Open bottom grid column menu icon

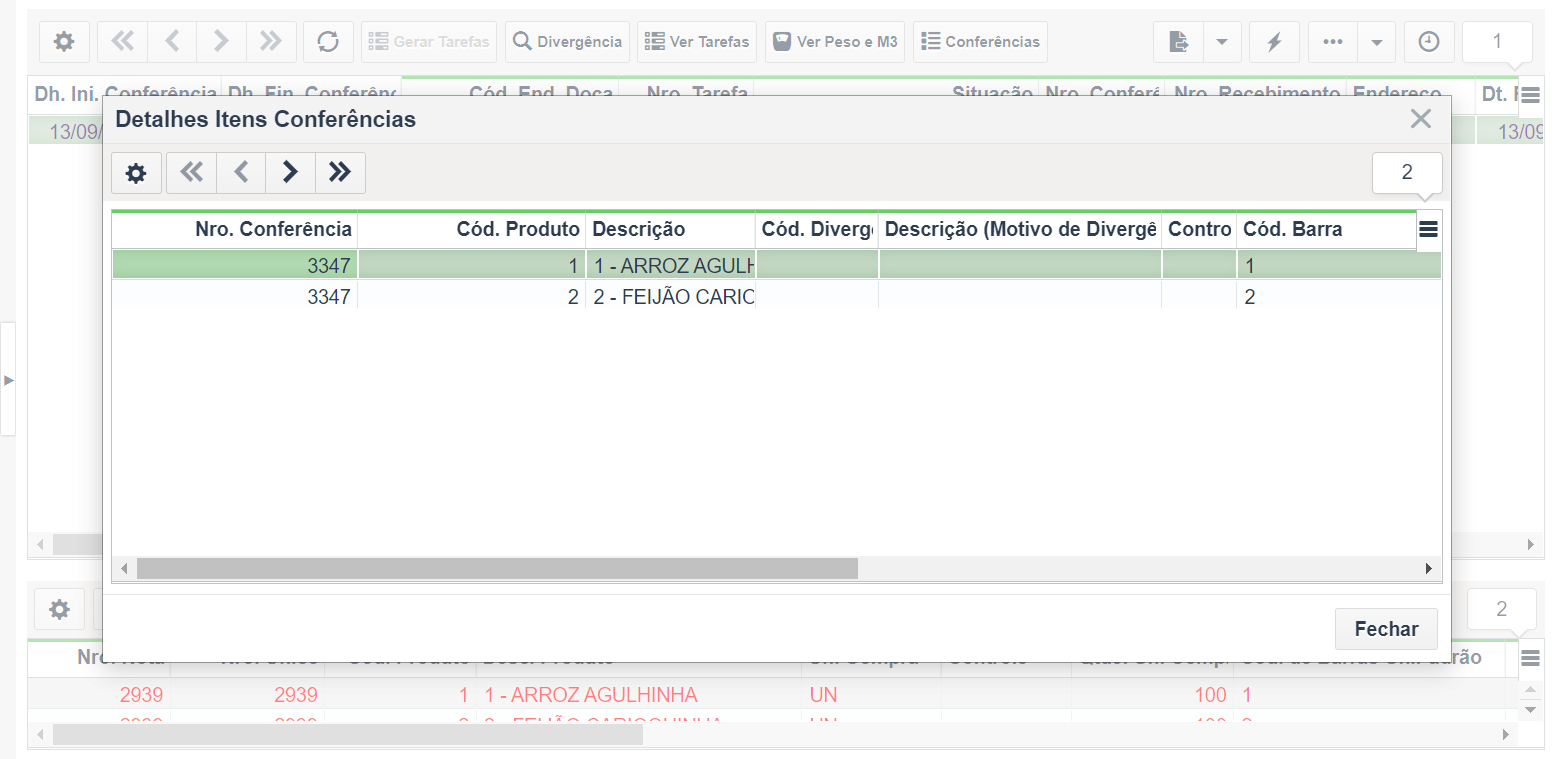[1530, 658]
